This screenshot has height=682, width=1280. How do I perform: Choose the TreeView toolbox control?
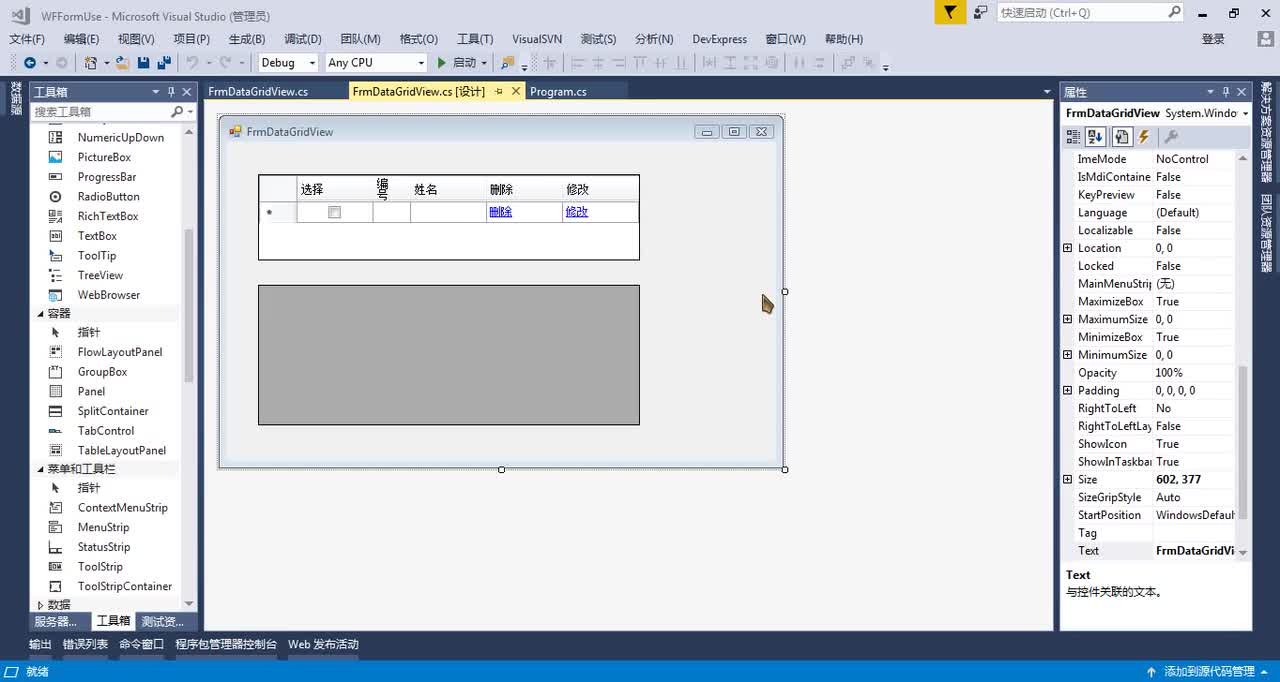[100, 275]
